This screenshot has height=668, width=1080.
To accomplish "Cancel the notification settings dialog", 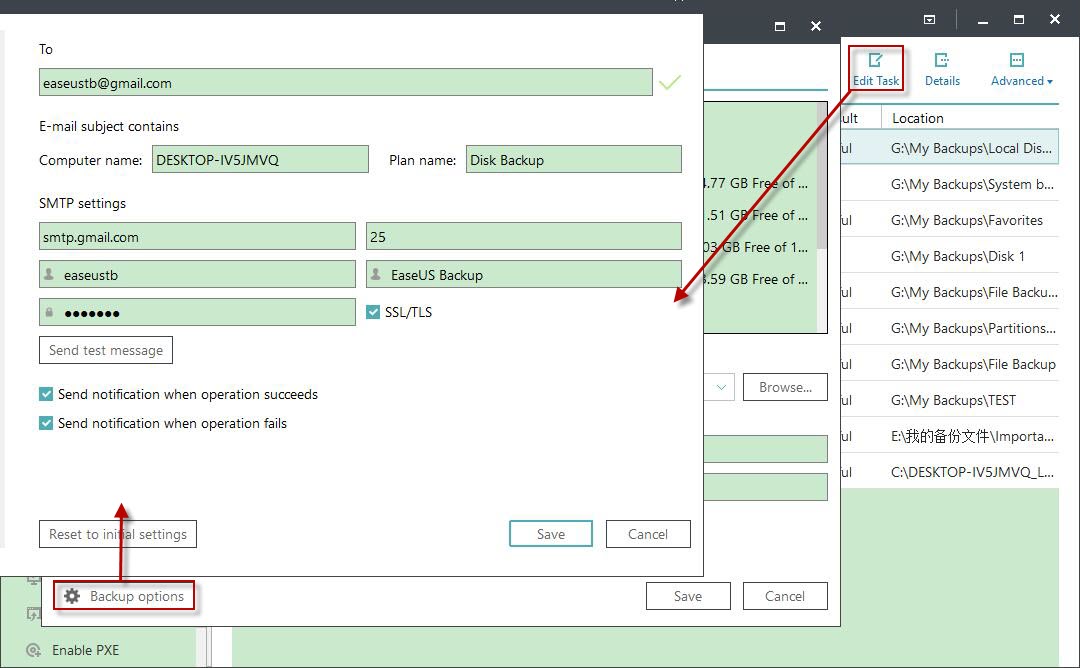I will pyautogui.click(x=648, y=533).
